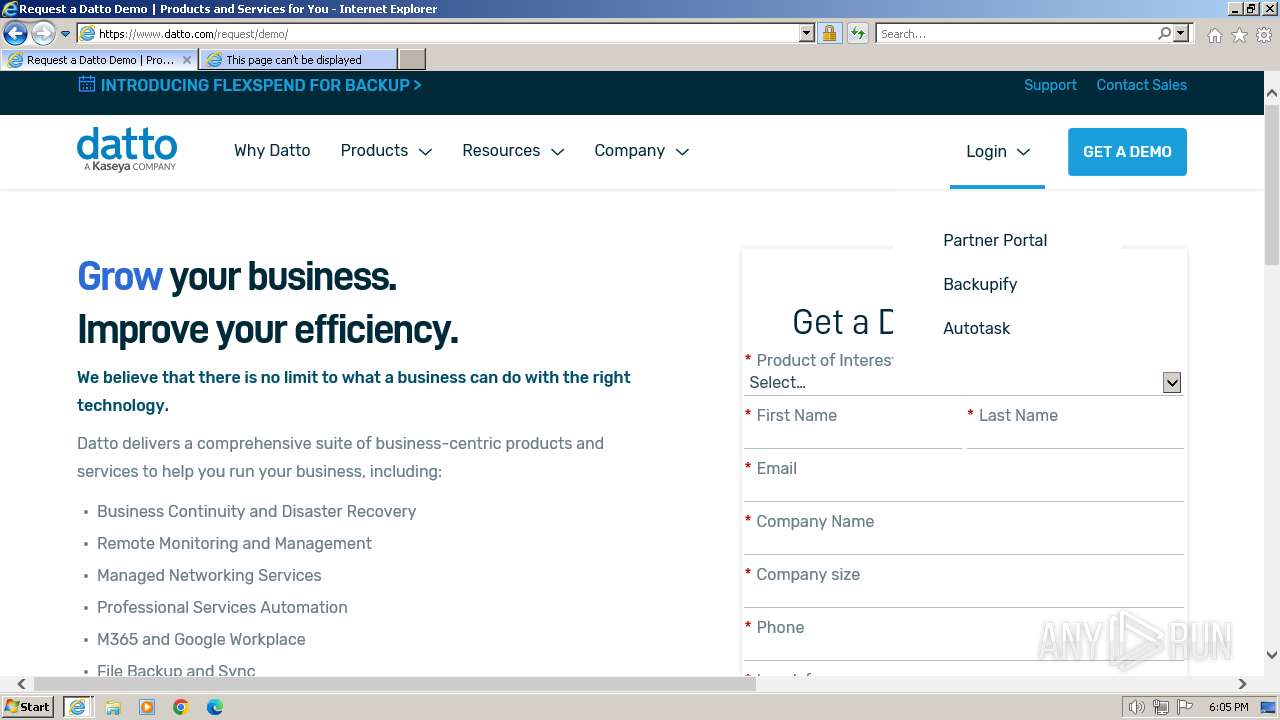1280x720 pixels.
Task: Open the Favorites star icon
Action: click(x=1239, y=35)
